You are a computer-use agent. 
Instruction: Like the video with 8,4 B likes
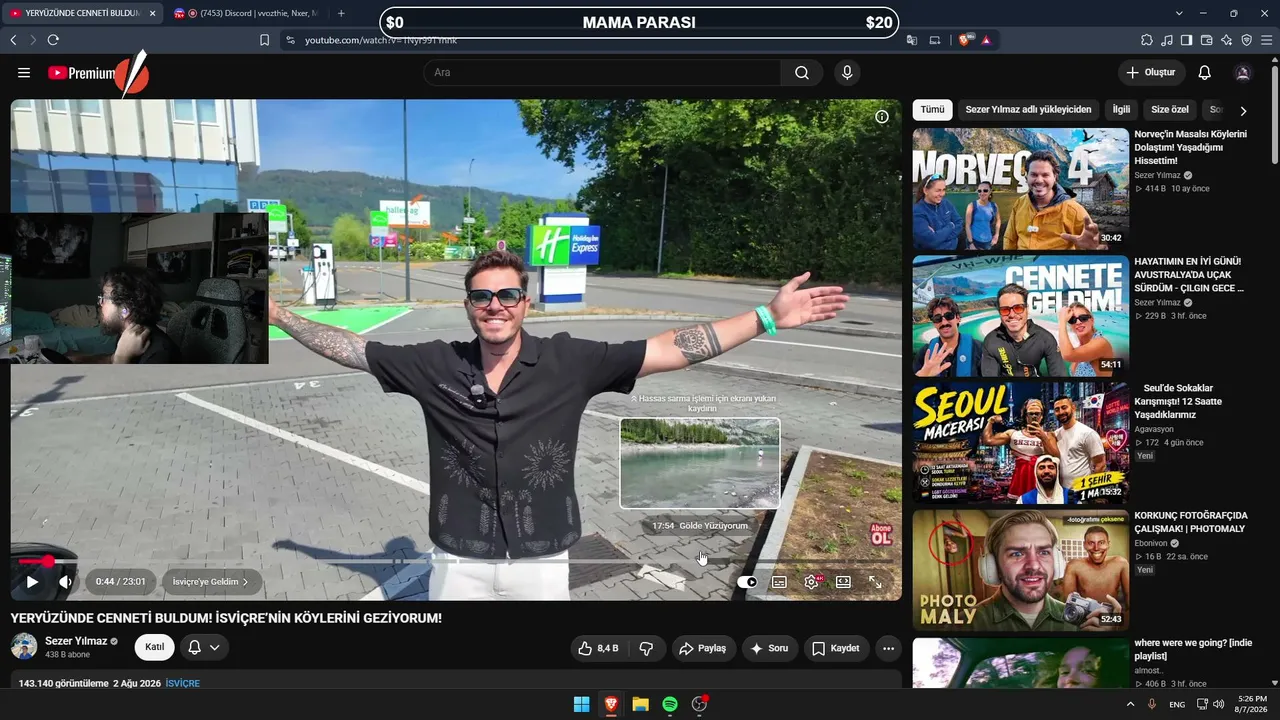tap(598, 648)
